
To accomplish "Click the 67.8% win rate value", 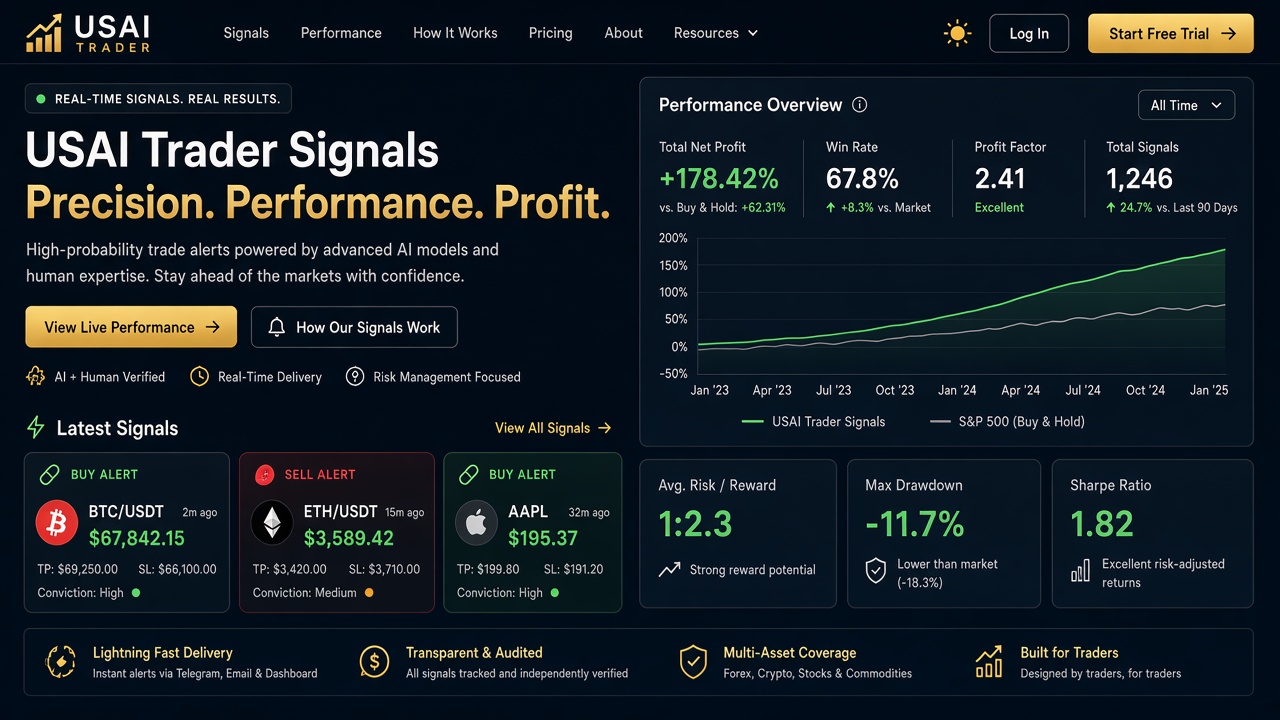I will tap(862, 179).
